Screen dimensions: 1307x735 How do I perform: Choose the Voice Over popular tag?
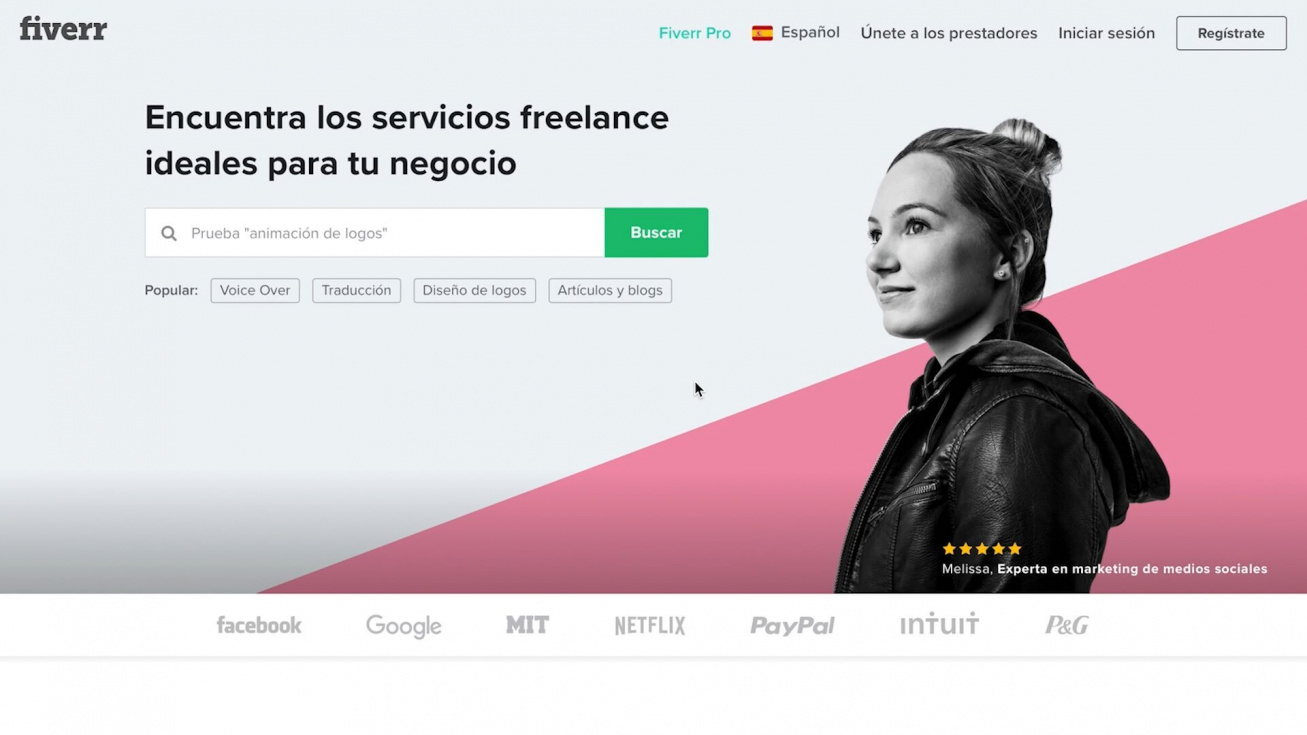(x=255, y=290)
